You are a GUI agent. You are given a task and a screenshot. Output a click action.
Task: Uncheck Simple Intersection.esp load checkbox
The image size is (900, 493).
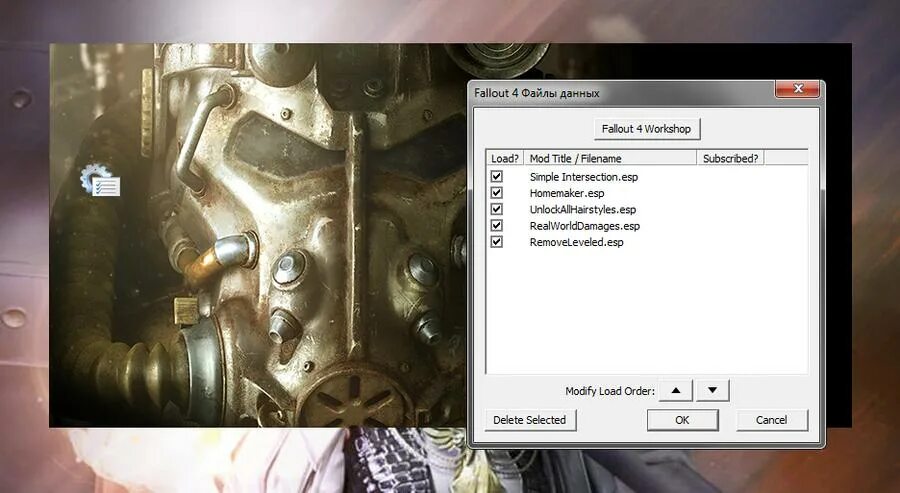496,176
